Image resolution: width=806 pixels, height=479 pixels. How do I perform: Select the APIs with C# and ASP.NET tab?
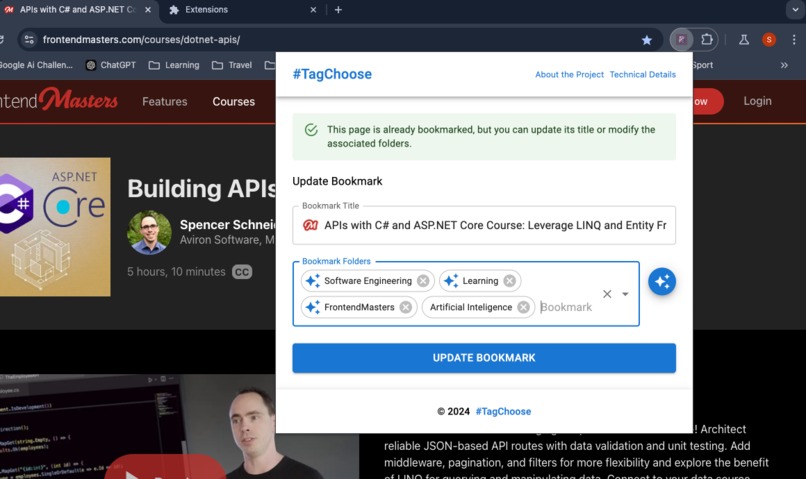(x=77, y=10)
